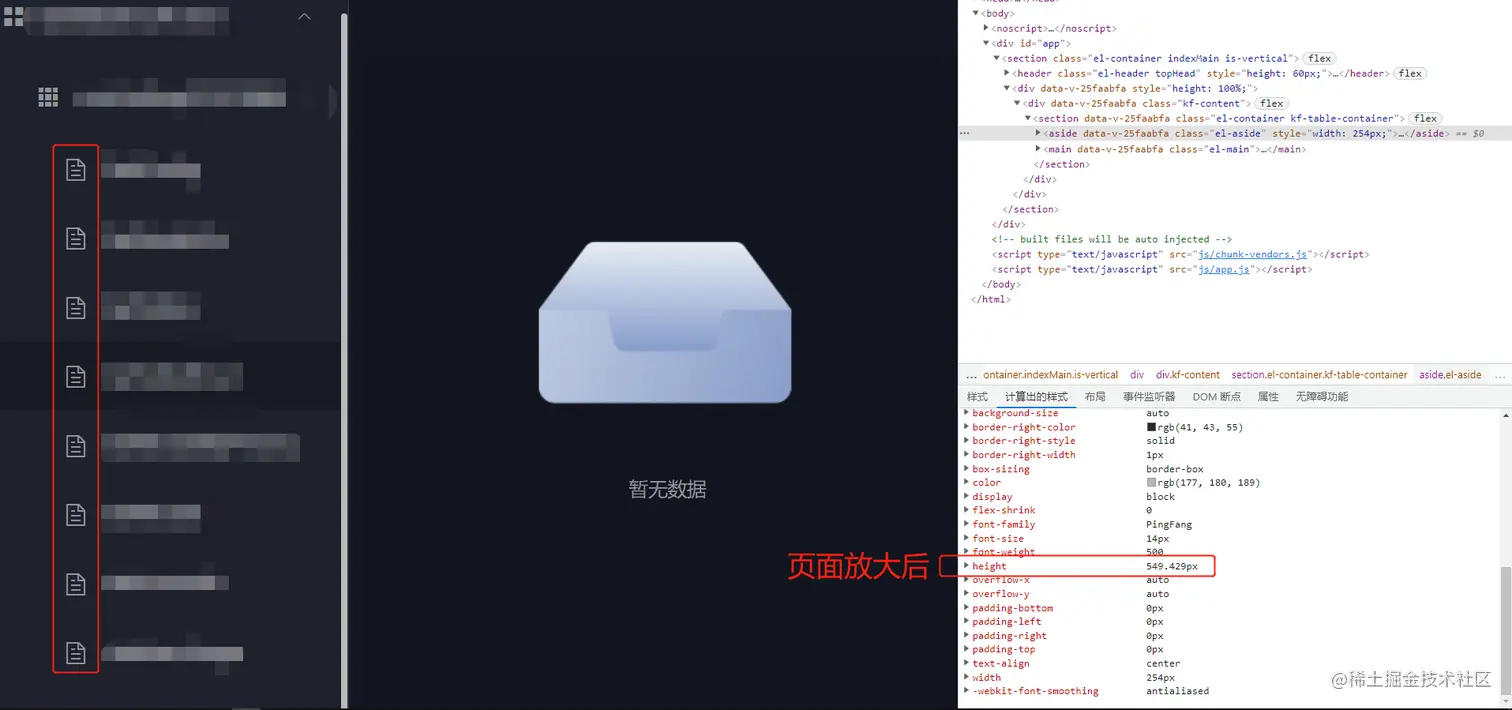Click the padding-bottom property name

coord(1012,608)
